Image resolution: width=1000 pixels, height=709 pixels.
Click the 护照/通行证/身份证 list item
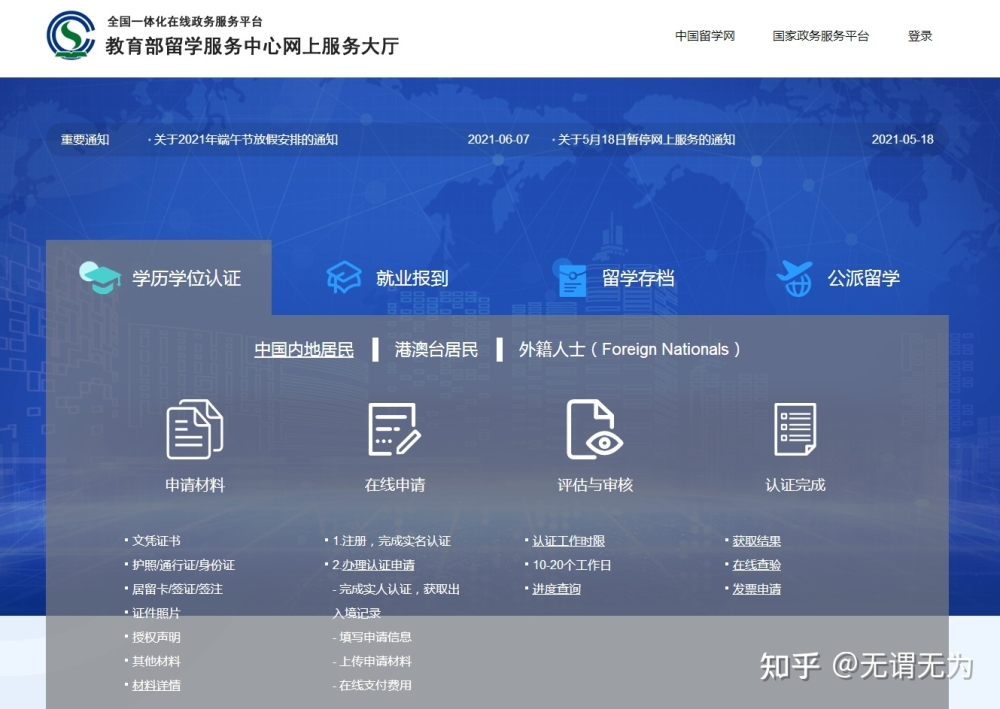click(183, 565)
